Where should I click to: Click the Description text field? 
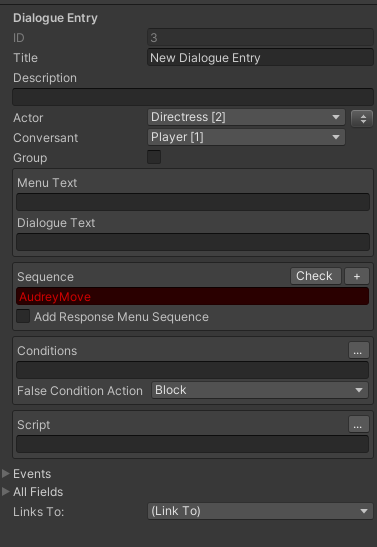point(193,97)
